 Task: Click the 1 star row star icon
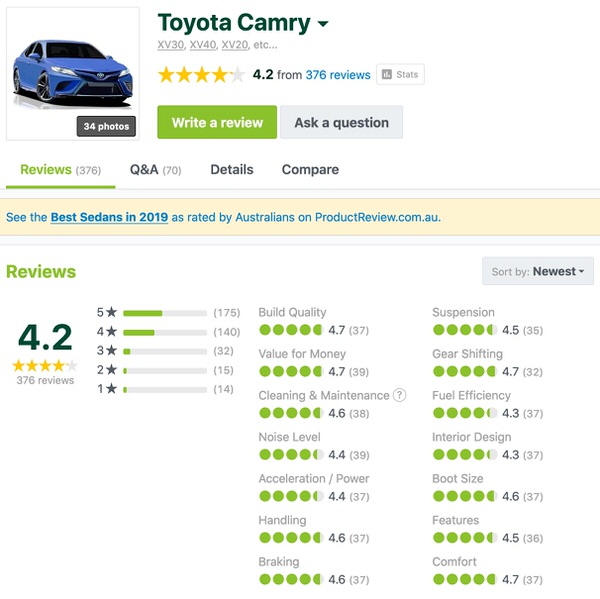[111, 388]
